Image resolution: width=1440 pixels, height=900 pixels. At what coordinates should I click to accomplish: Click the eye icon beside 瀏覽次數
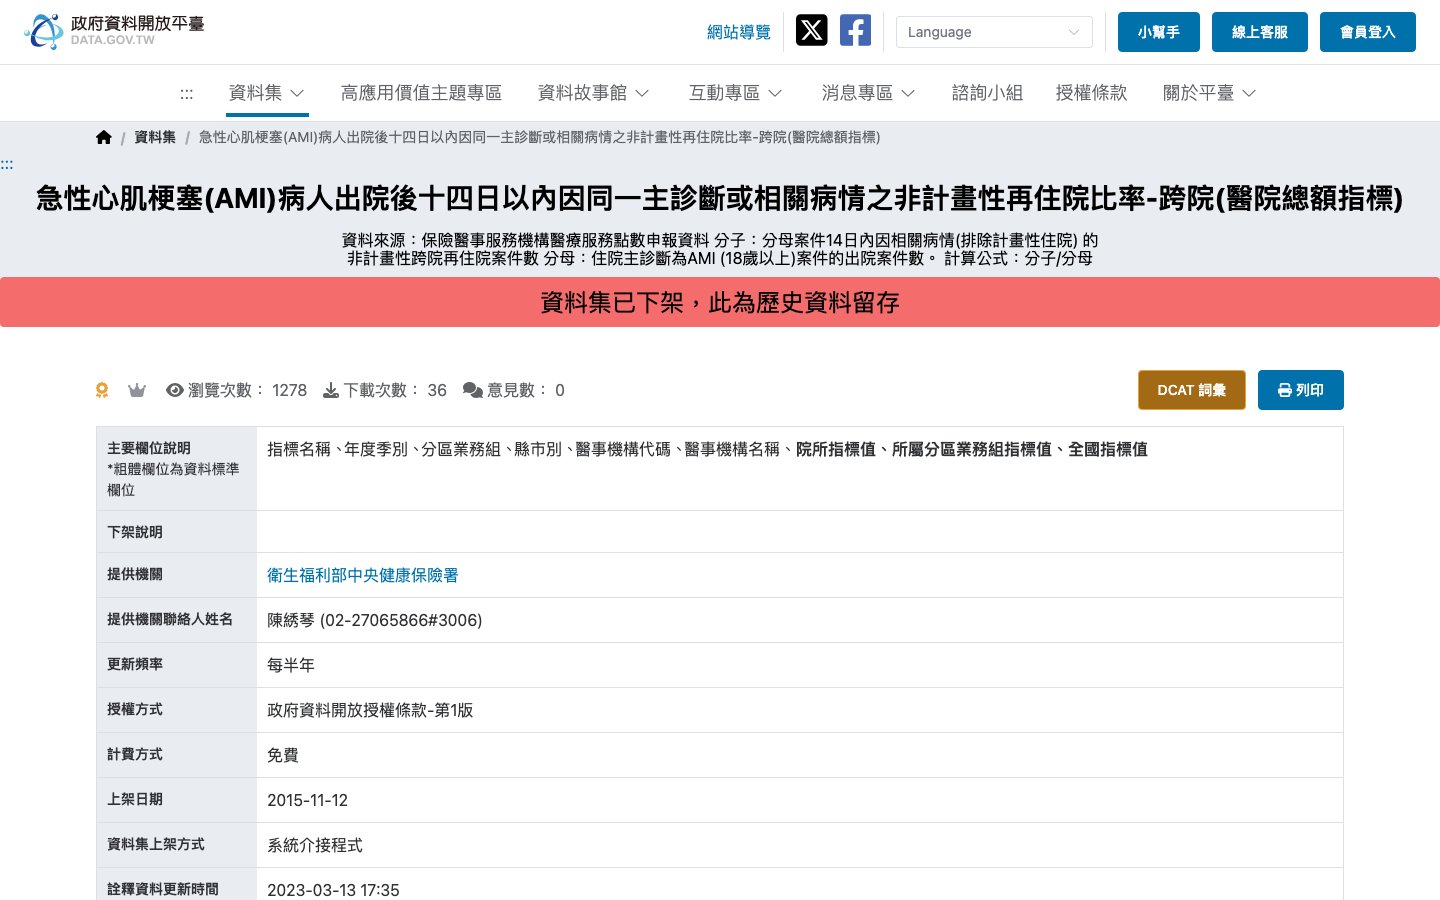click(x=175, y=390)
